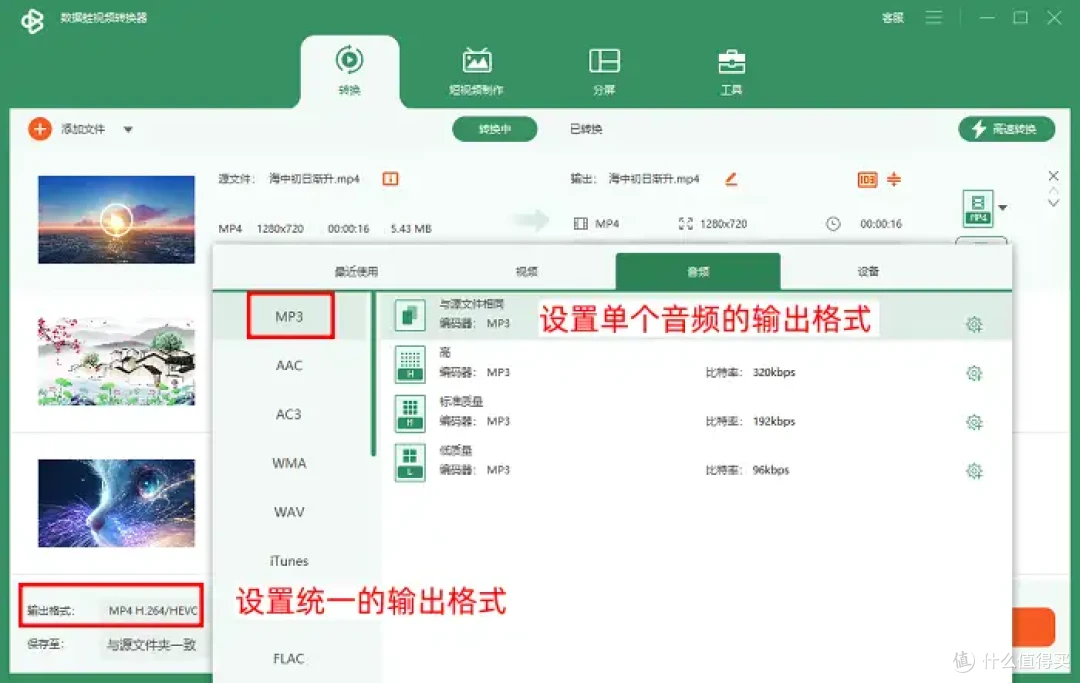1080x683 pixels.
Task: Click the orange compress/split icon
Action: click(894, 179)
